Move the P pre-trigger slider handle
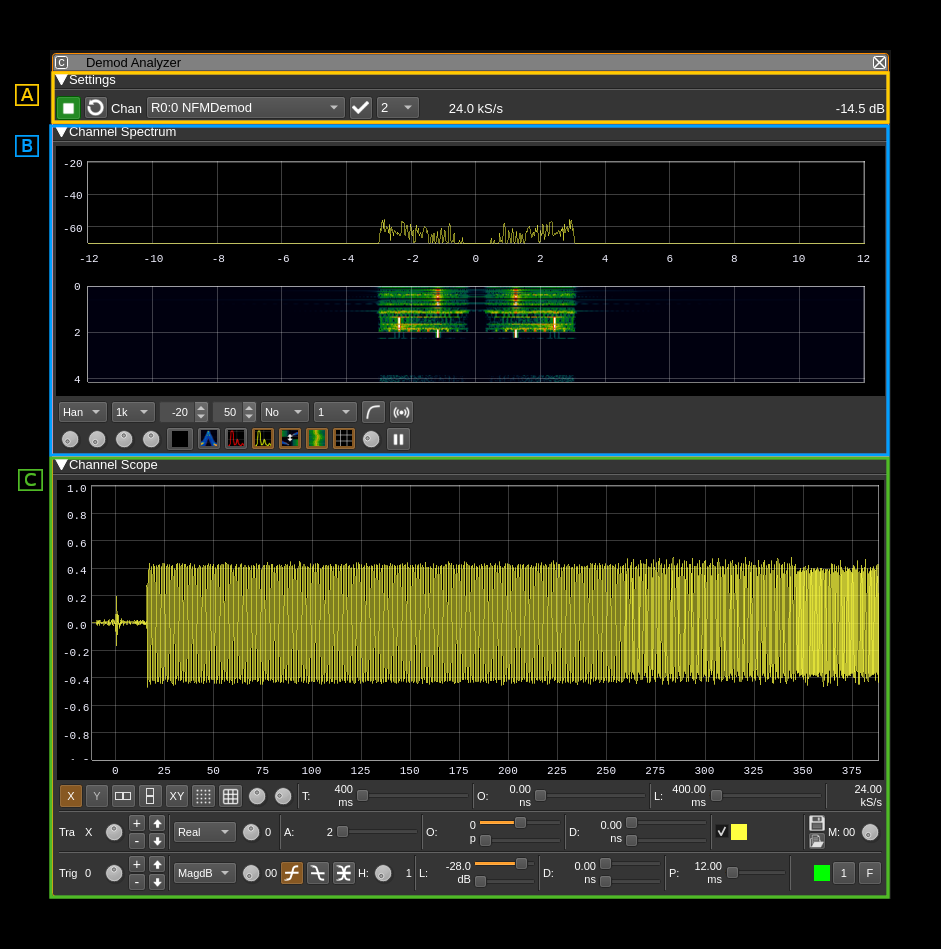941x949 pixels. [732, 872]
